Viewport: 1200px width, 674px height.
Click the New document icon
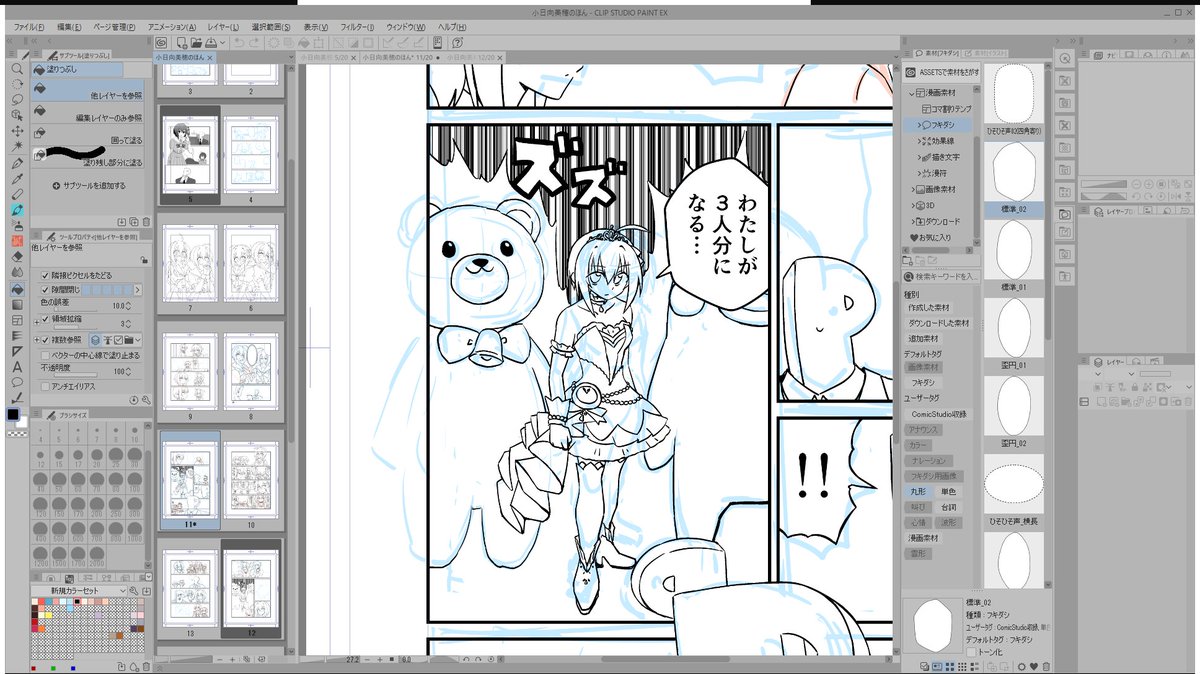181,42
